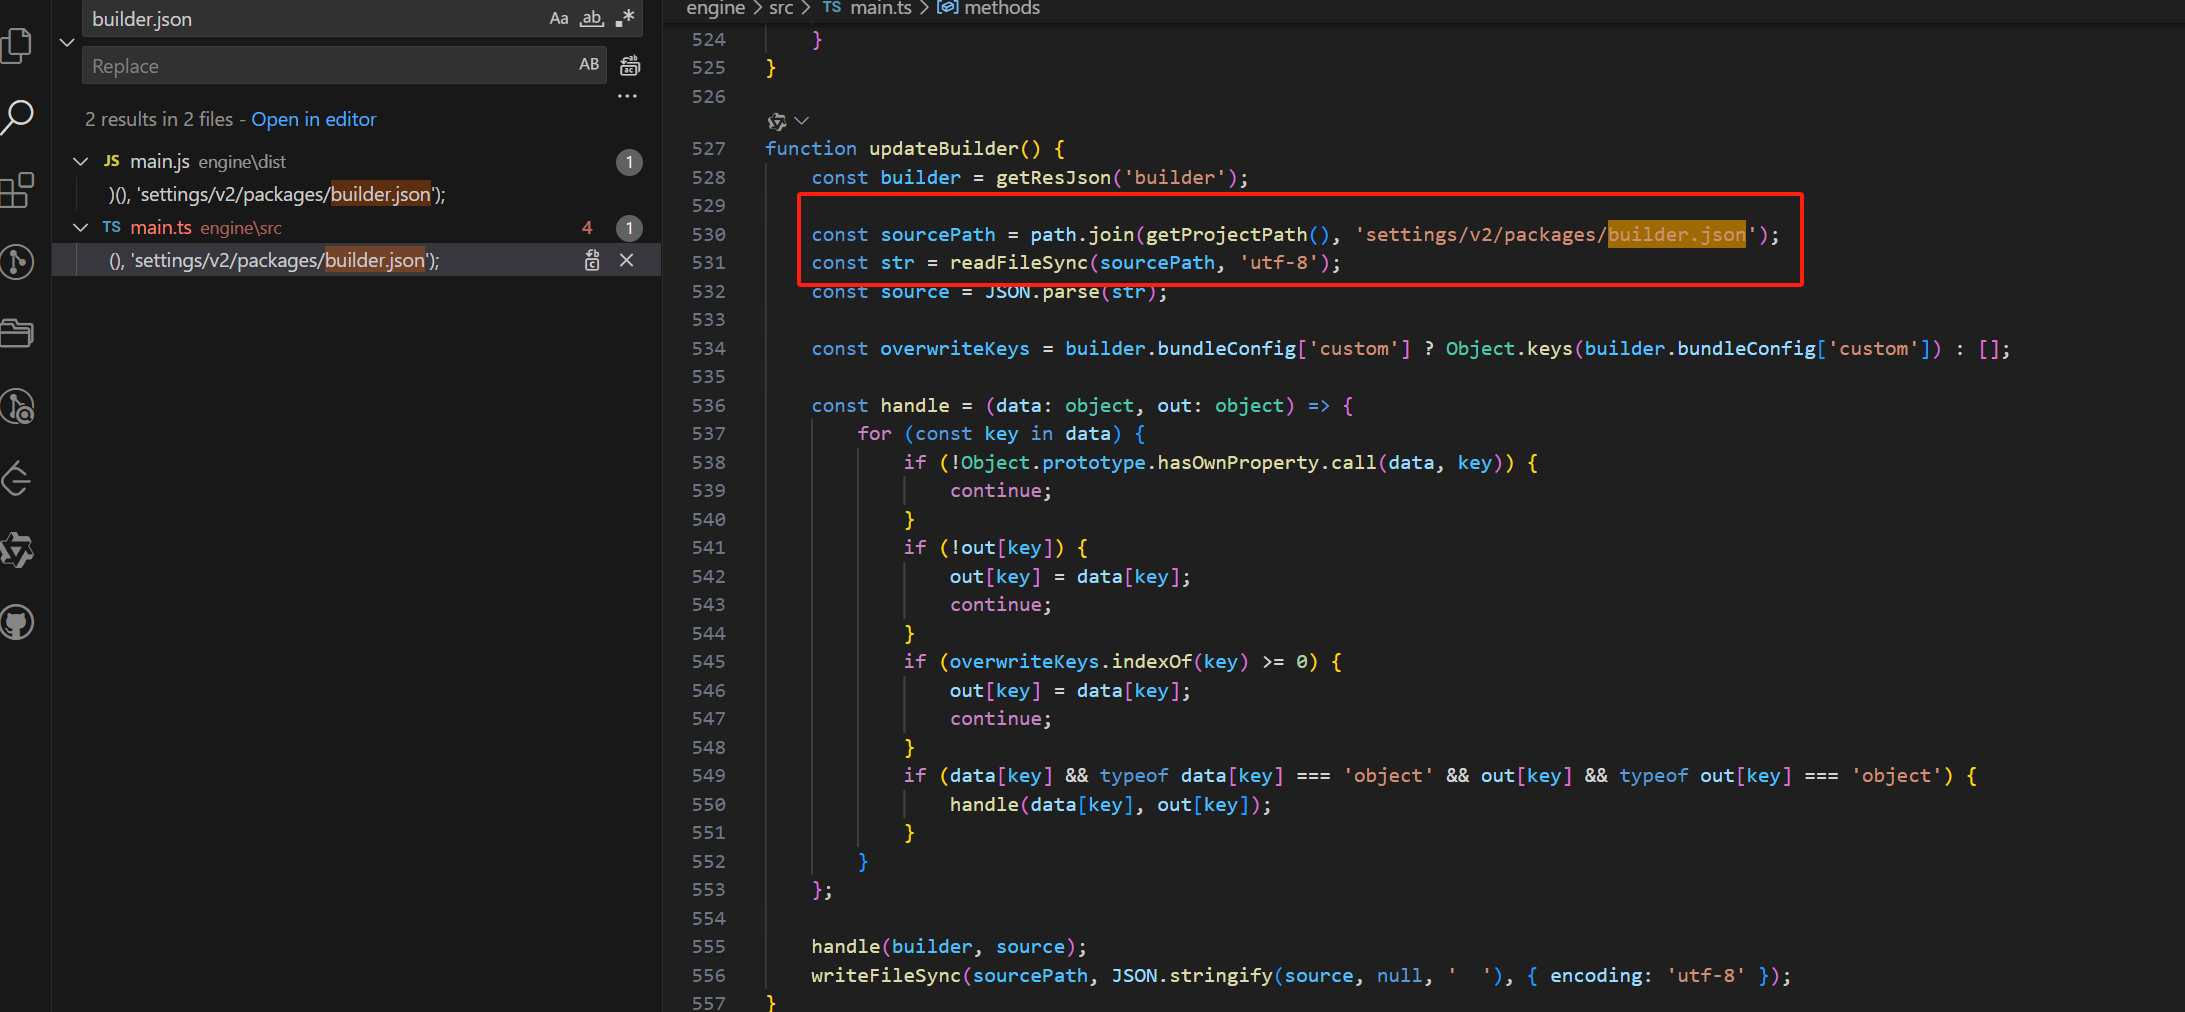
Task: Click the 'src' breadcrumb segment
Action: click(781, 8)
